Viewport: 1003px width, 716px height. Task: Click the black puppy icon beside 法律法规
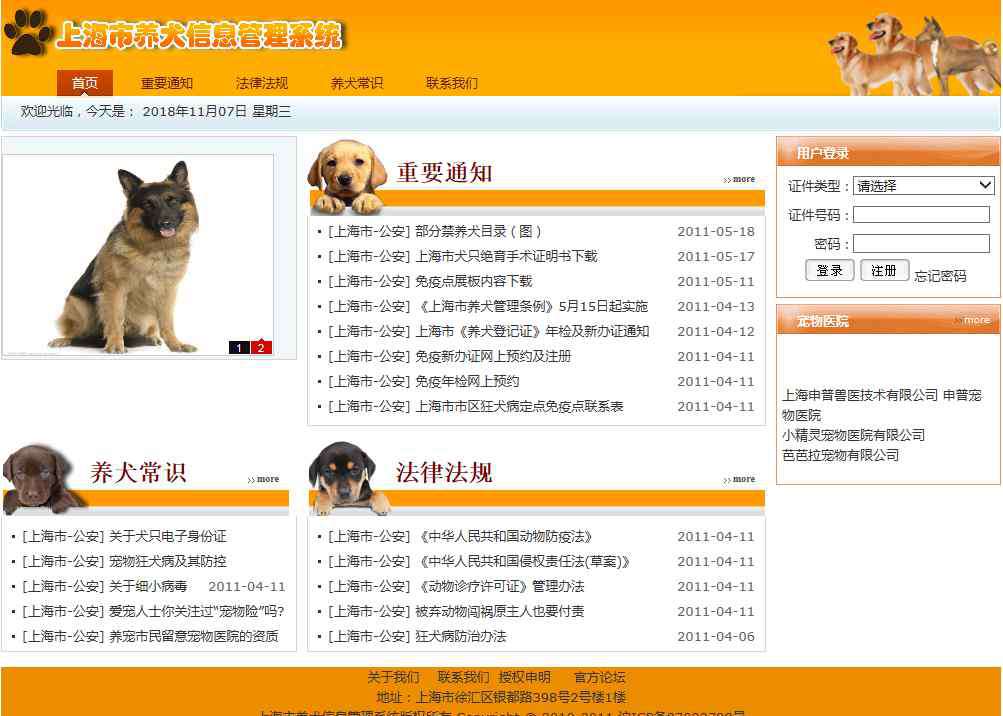[347, 477]
